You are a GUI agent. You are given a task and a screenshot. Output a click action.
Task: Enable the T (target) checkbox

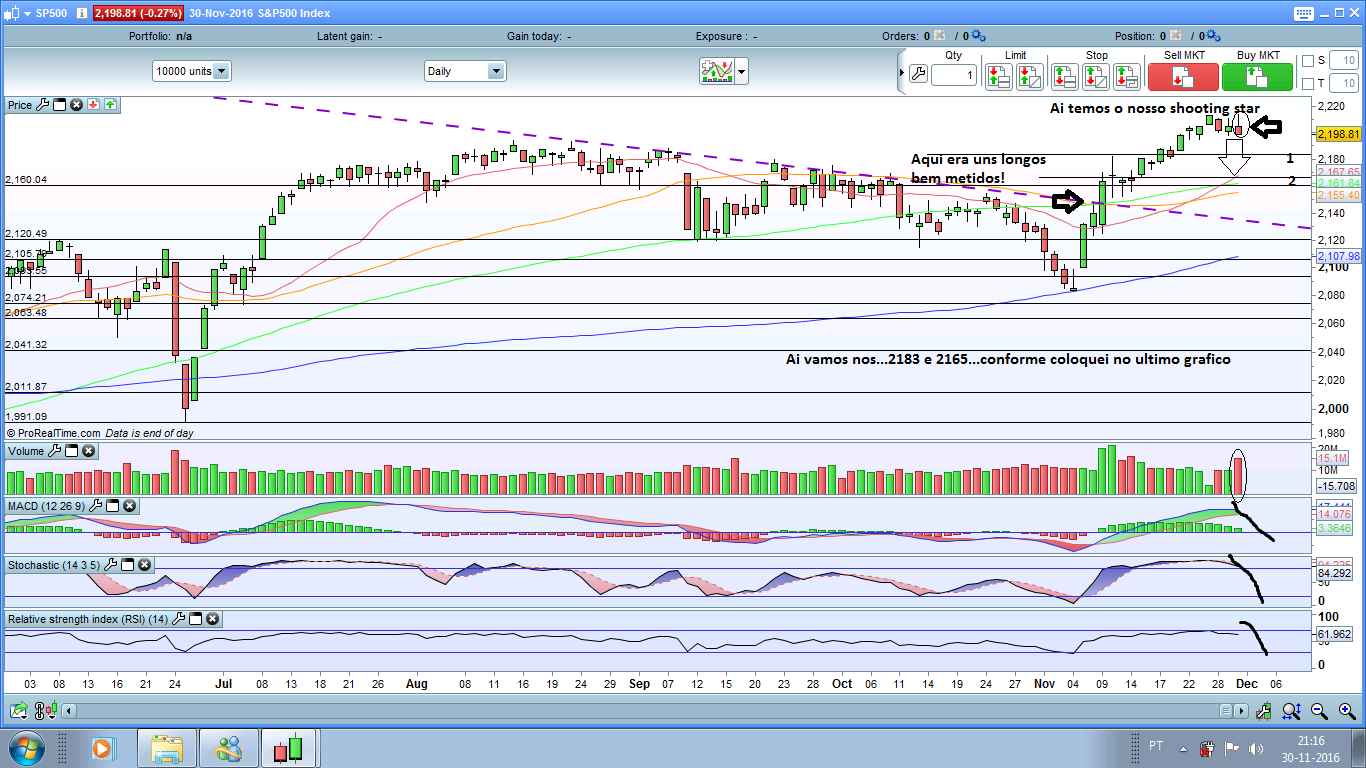tap(1308, 84)
